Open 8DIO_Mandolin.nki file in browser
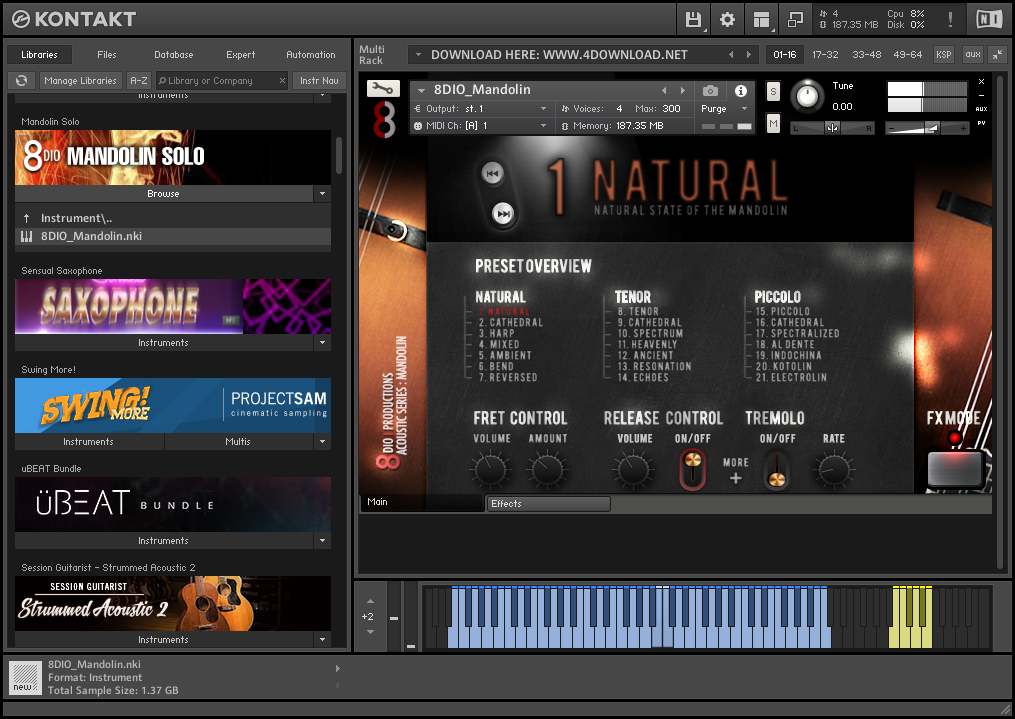This screenshot has width=1015, height=719. (173, 236)
